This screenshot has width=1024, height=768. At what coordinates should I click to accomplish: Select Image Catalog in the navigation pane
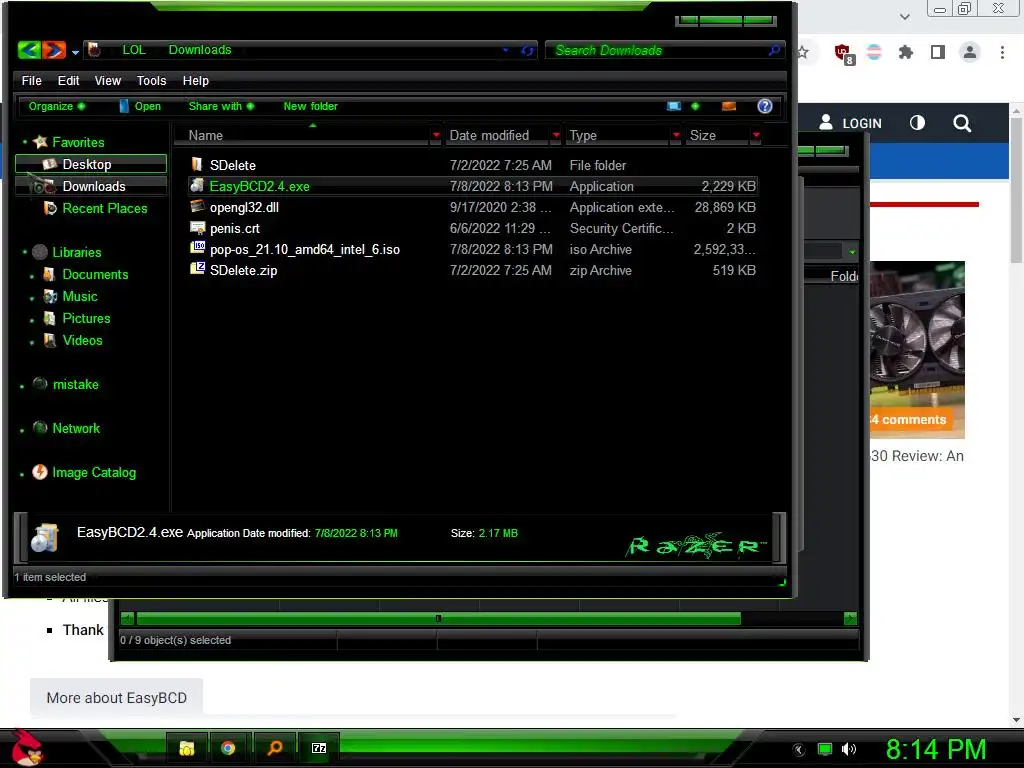94,472
